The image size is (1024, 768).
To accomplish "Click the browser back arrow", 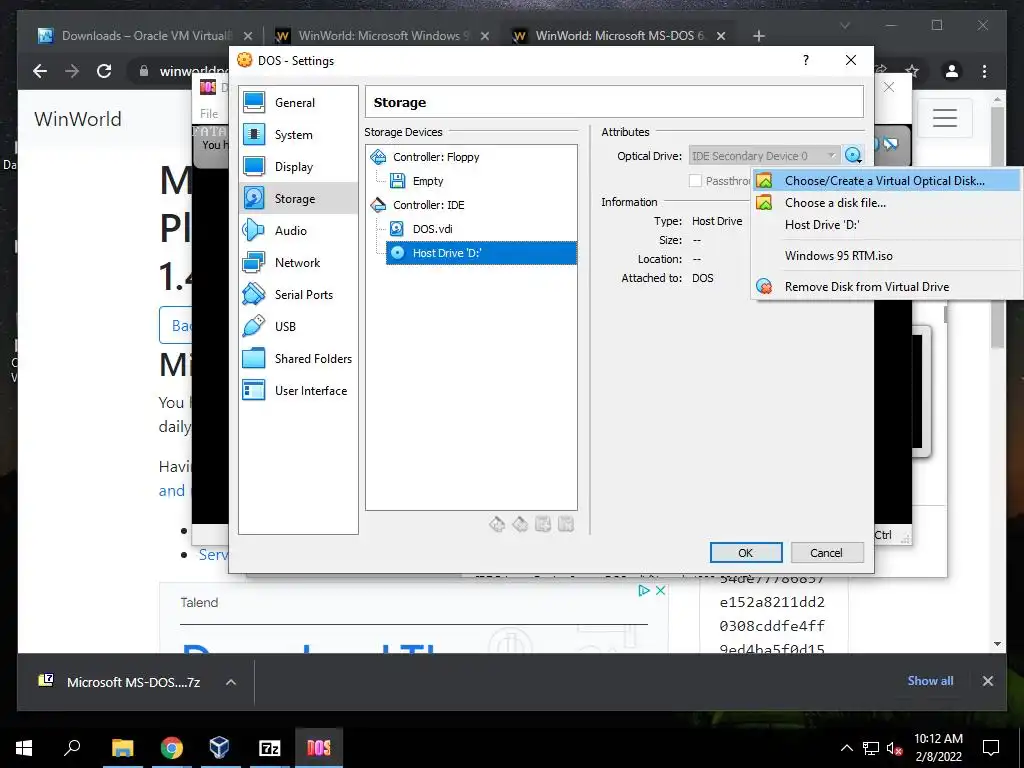I will click(x=40, y=71).
